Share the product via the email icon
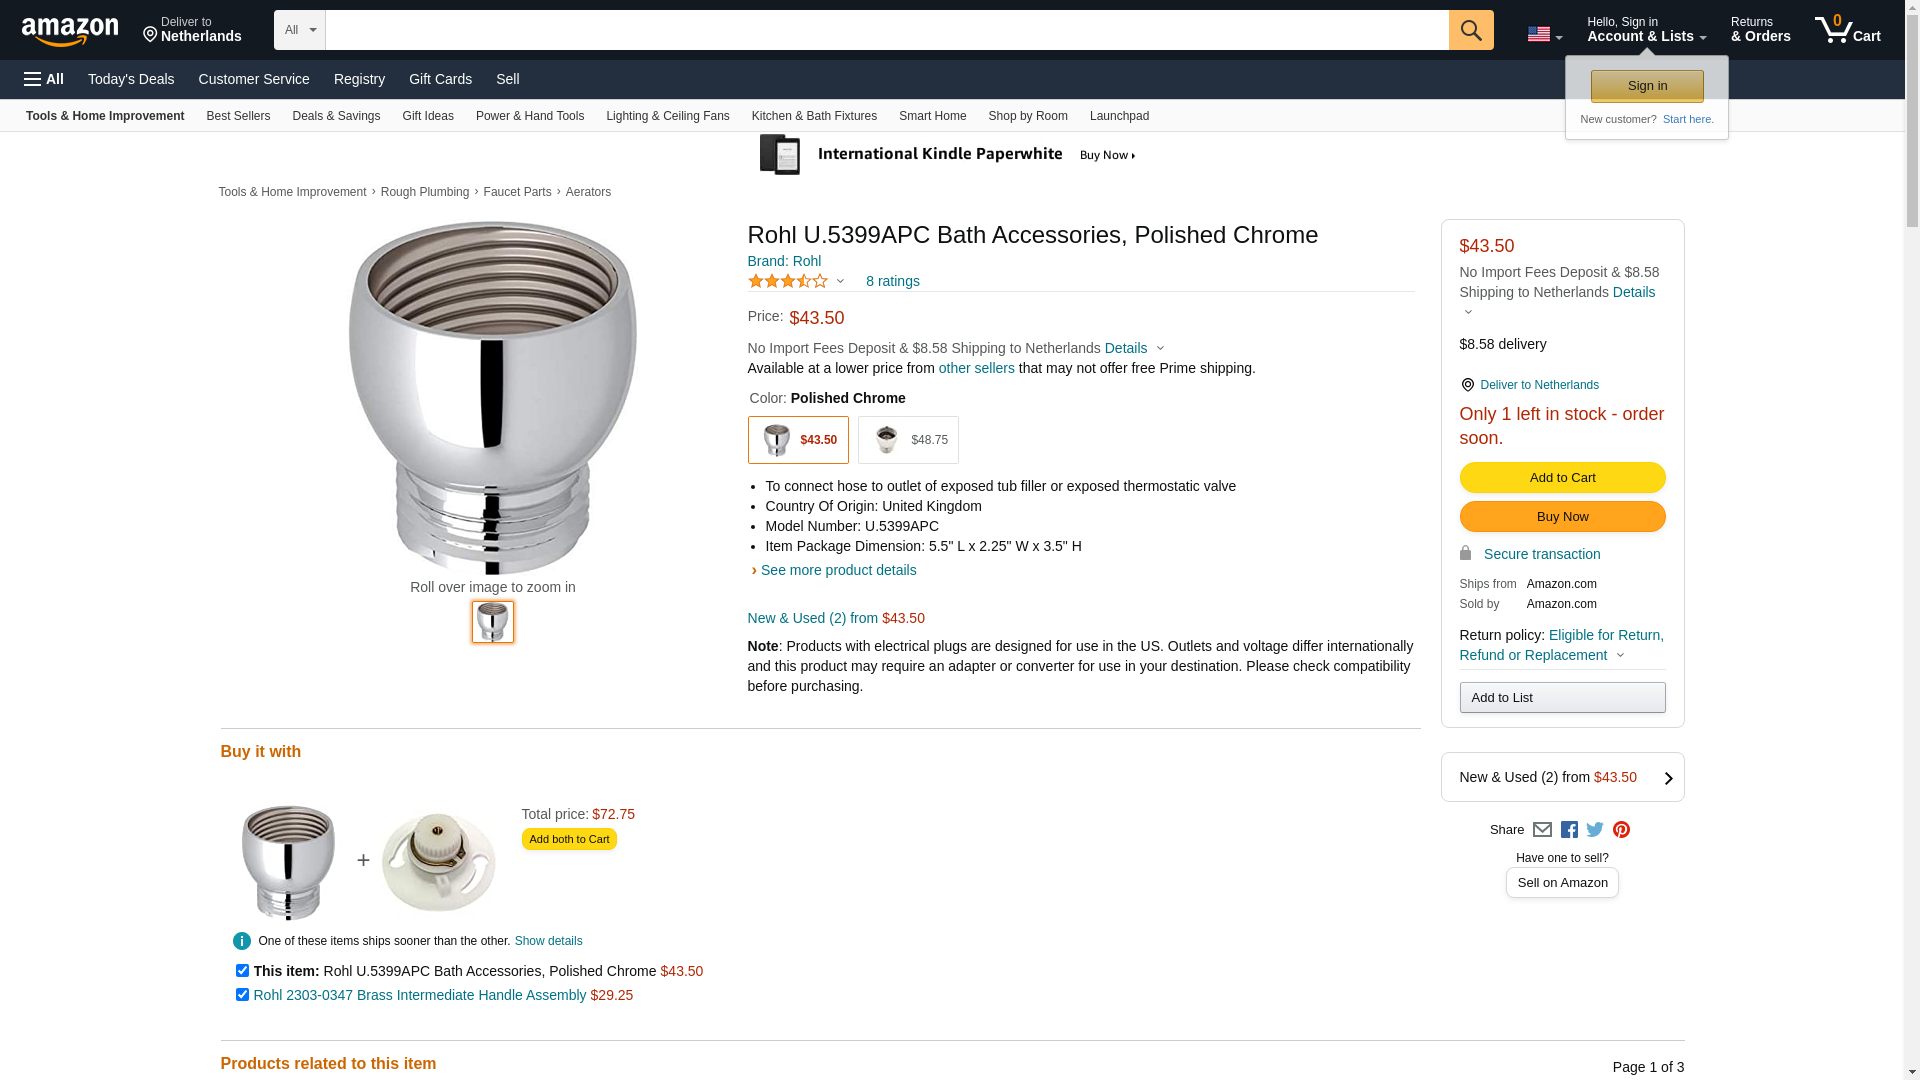Screen dimensions: 1920x1080 click(1542, 830)
